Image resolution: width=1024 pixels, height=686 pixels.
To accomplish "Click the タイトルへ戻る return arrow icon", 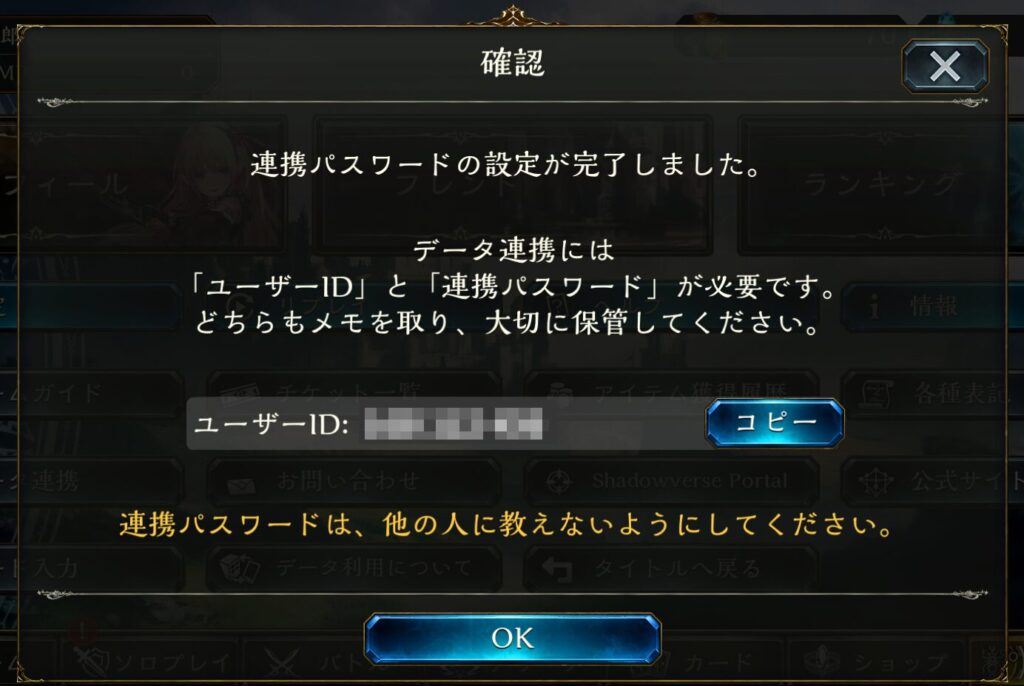I will tap(557, 569).
